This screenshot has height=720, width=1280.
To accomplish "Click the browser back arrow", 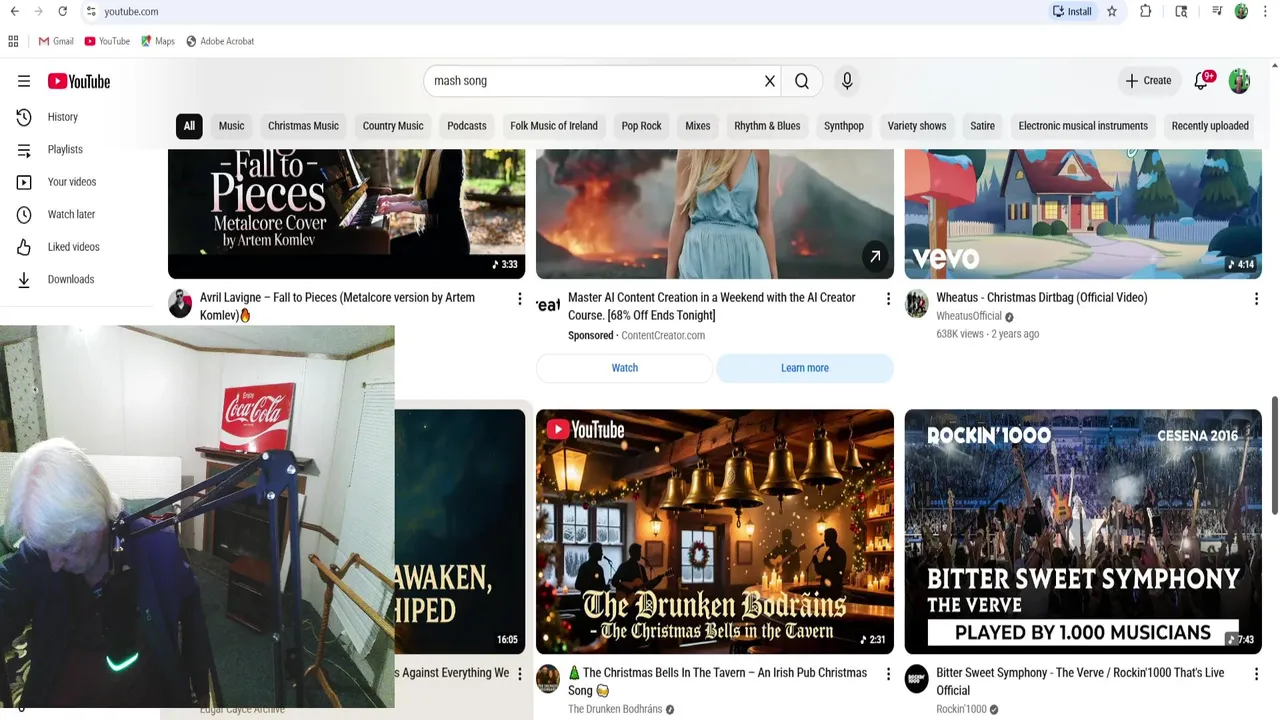I will click(14, 11).
